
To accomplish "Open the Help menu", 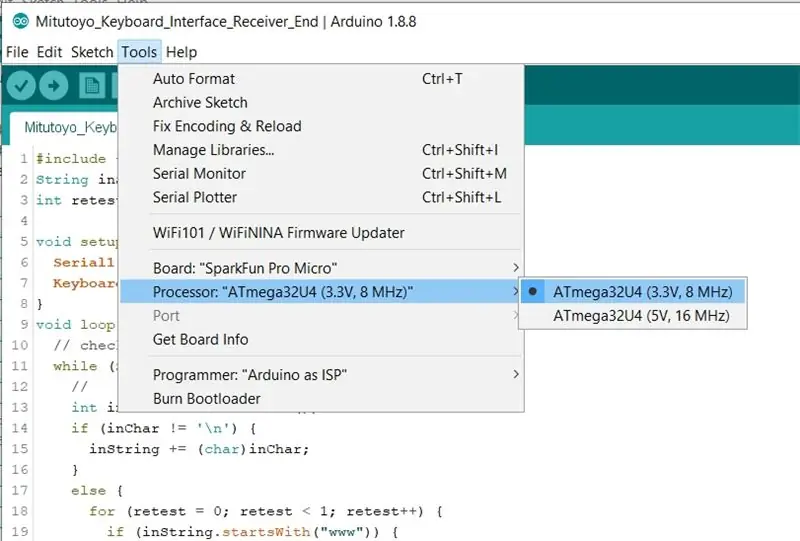I will (181, 52).
